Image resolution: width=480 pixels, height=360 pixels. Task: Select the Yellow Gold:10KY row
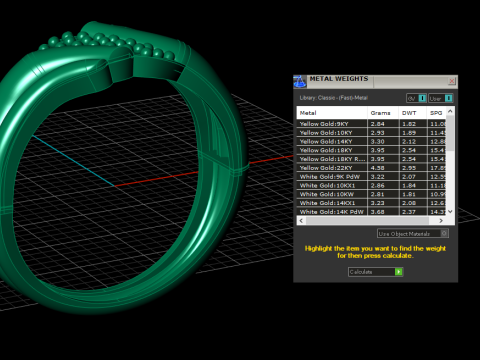[371, 133]
